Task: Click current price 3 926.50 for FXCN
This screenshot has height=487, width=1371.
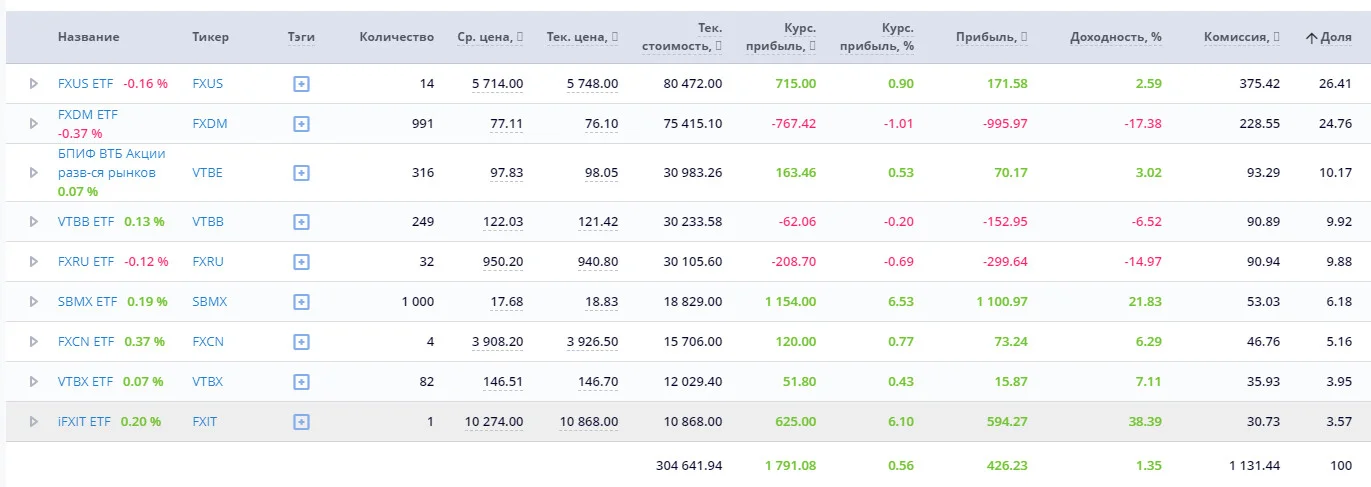Action: coord(592,342)
